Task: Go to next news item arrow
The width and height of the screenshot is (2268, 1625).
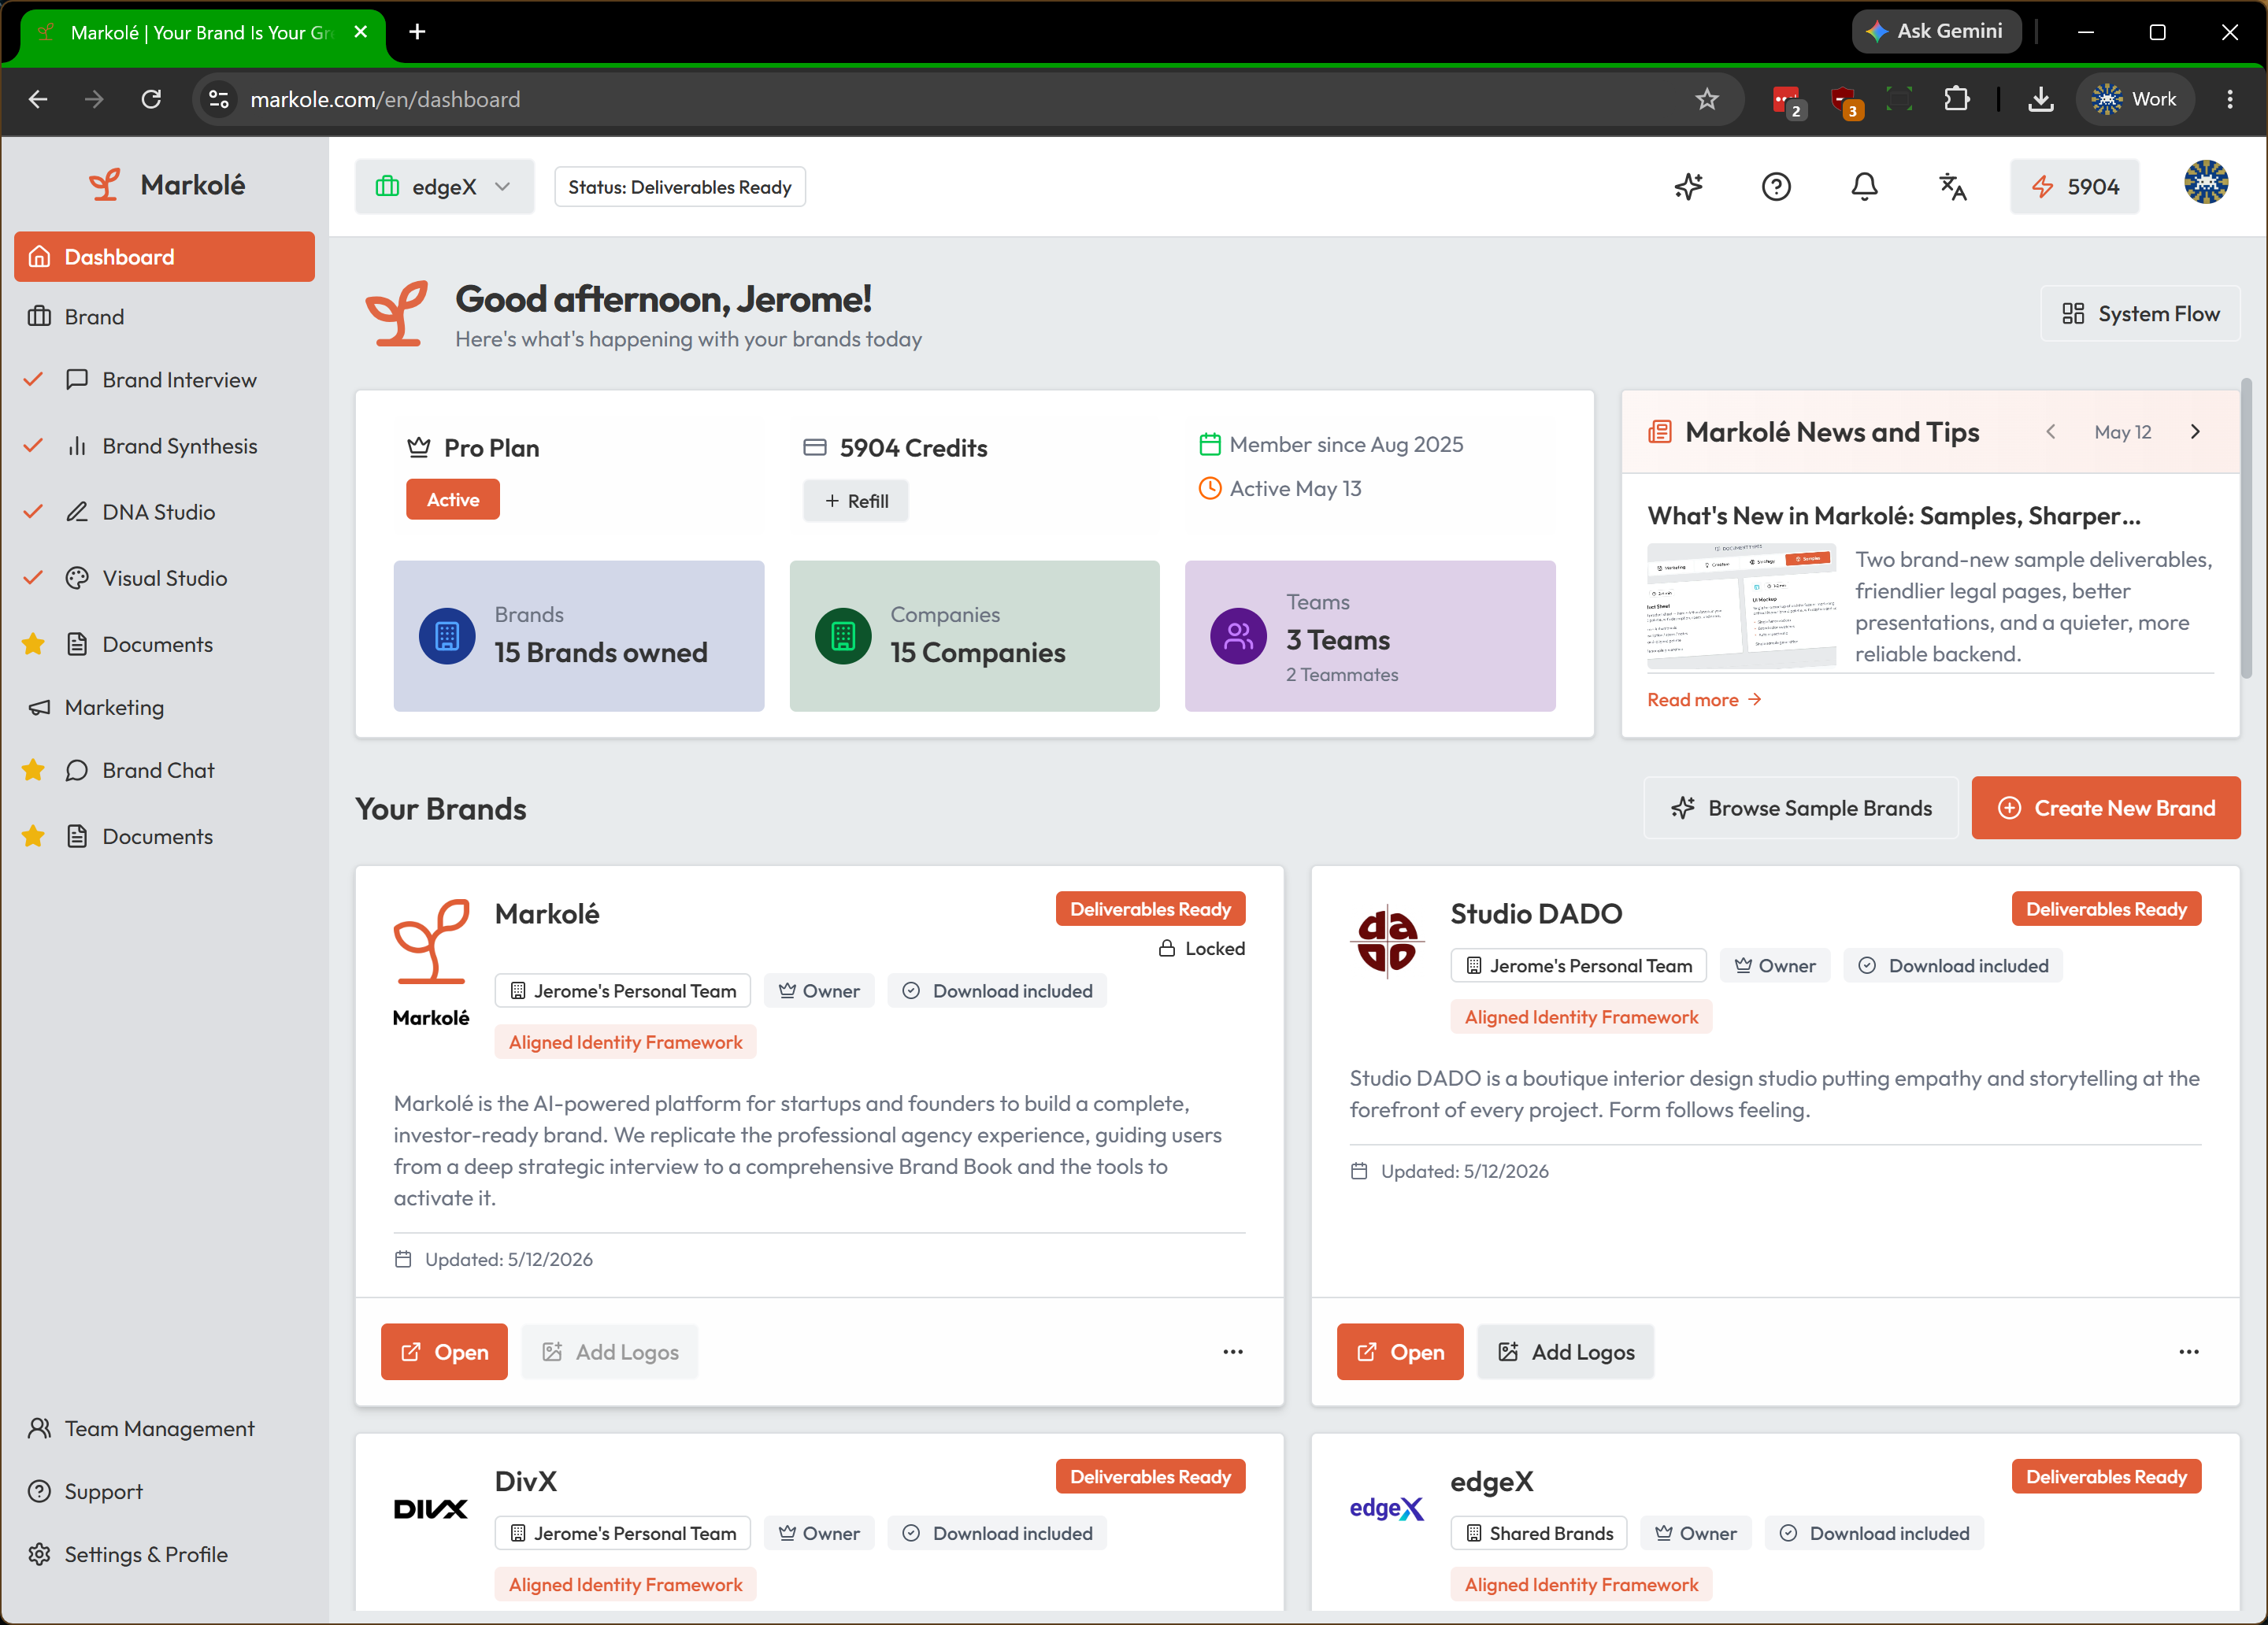Action: (2195, 432)
